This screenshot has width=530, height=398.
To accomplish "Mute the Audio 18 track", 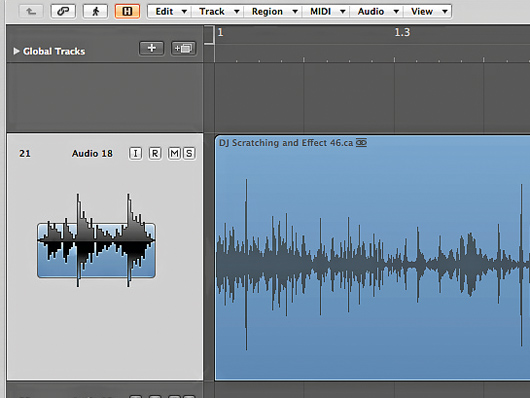I will (x=174, y=154).
